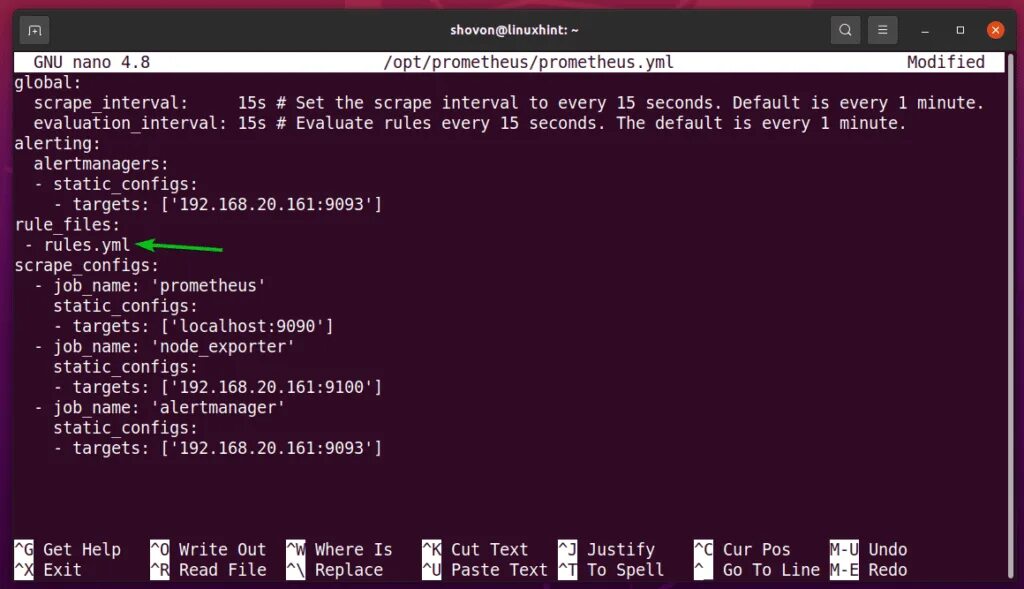Select the ^W Where Is shortcut
Image resolution: width=1024 pixels, height=589 pixels.
pyautogui.click(x=340, y=550)
